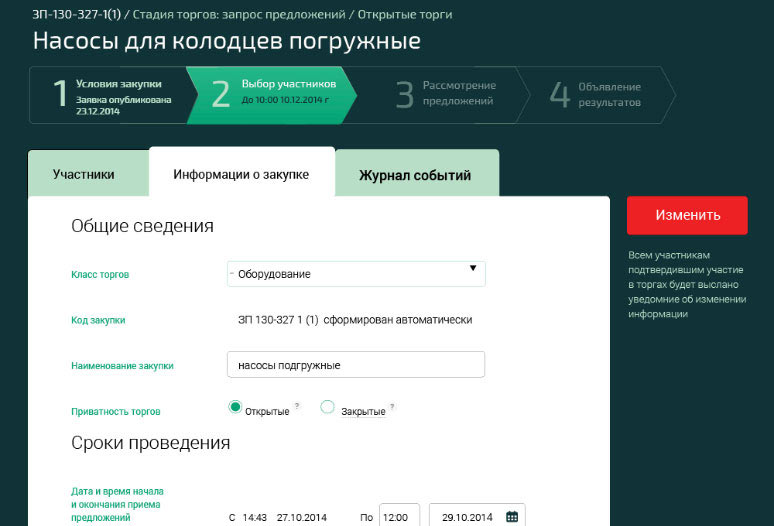Screen dimensions: 774x526
Task: Click the help icon next to Открытые
Action: (297, 406)
